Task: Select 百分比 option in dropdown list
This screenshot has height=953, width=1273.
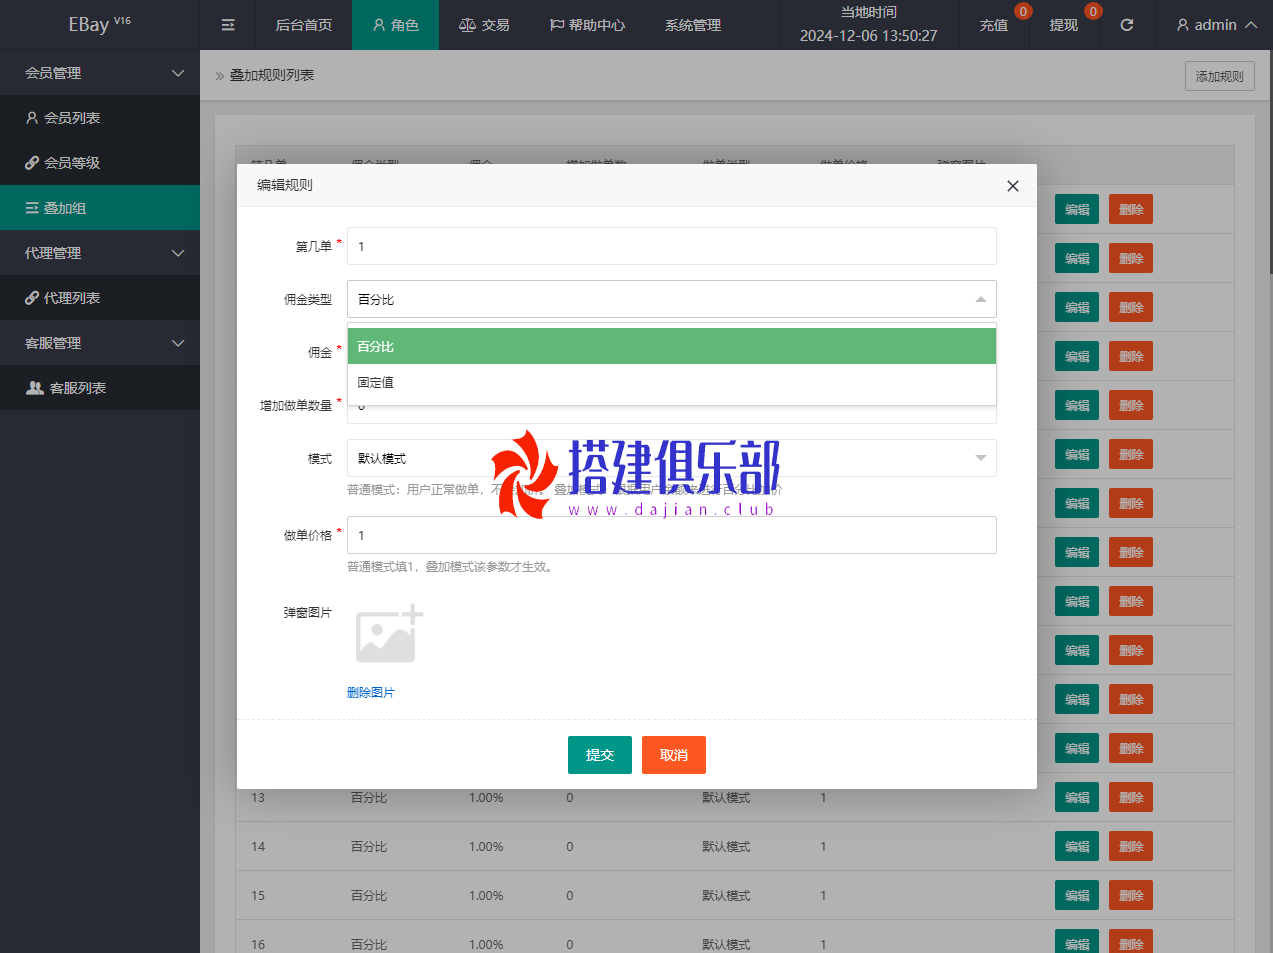Action: pos(672,346)
